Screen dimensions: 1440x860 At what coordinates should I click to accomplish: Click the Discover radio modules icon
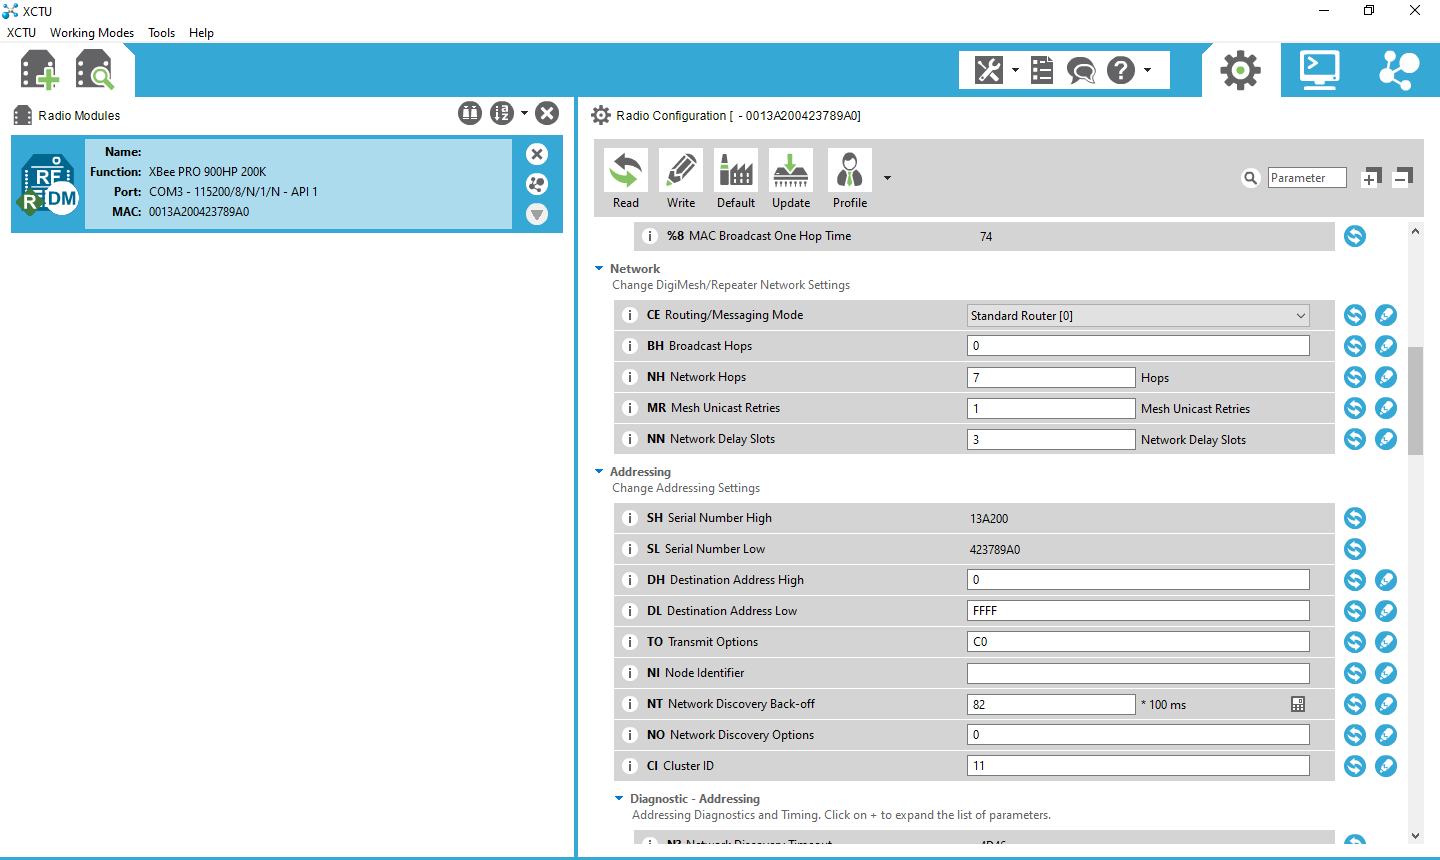pos(95,71)
